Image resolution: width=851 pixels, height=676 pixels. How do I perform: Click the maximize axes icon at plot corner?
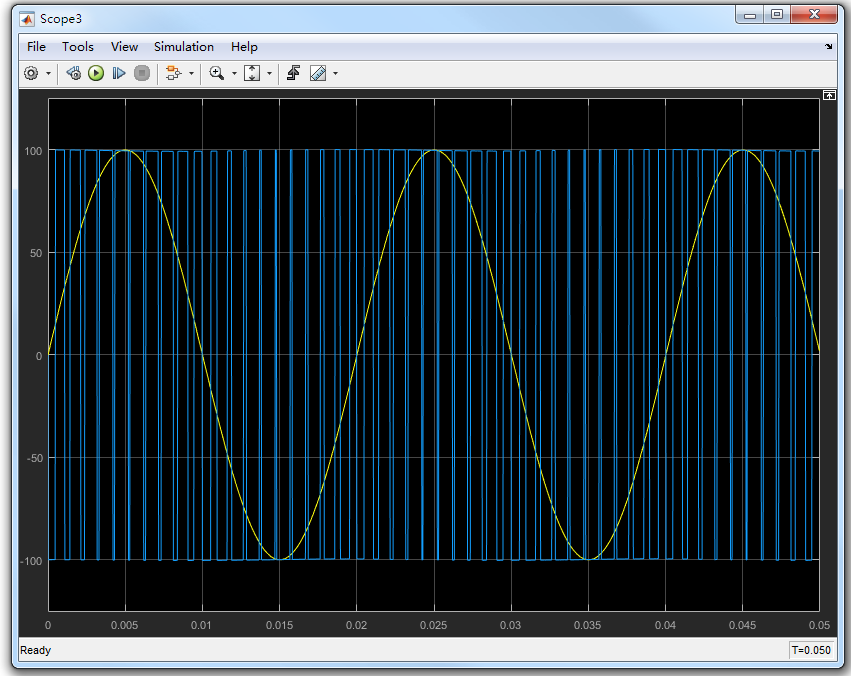[x=829, y=95]
